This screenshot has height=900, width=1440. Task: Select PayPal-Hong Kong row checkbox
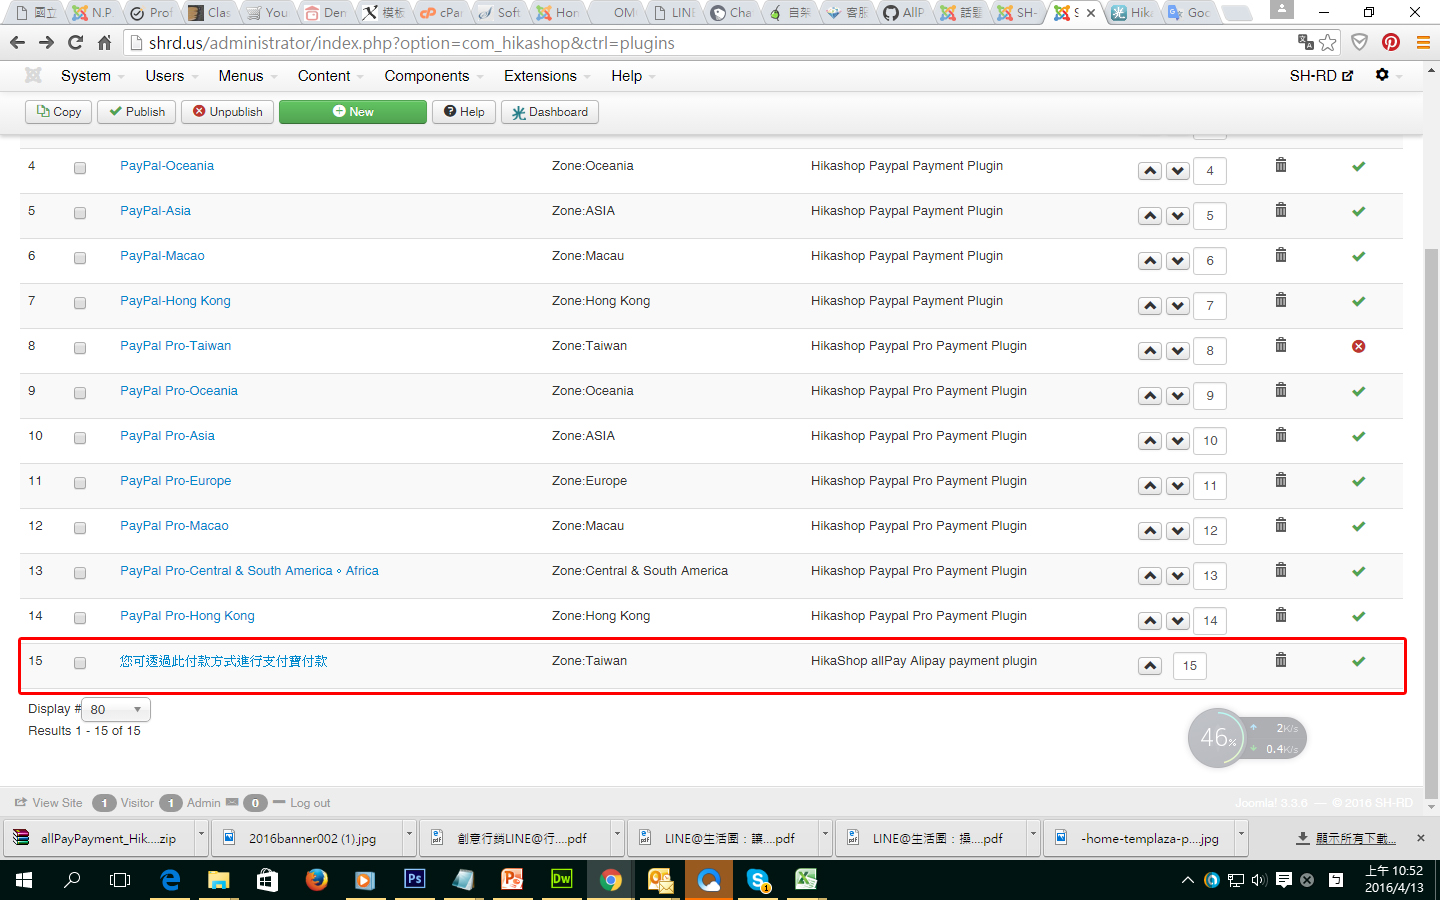pos(80,303)
